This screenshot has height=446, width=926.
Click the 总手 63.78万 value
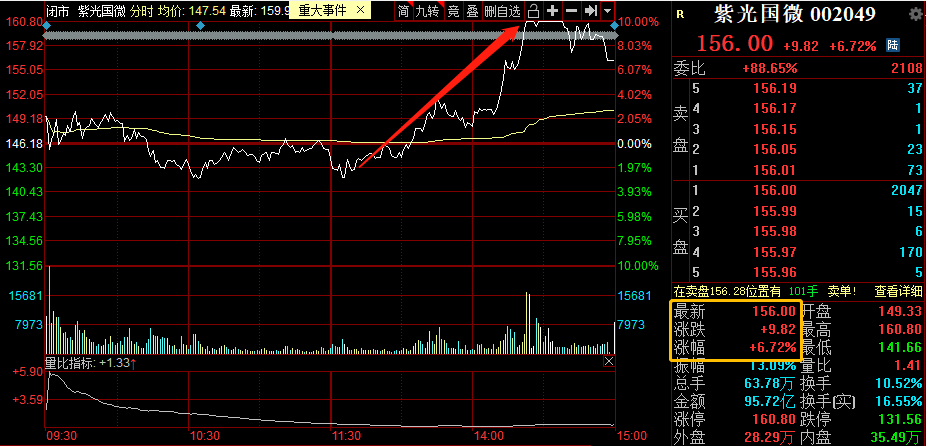click(x=770, y=383)
